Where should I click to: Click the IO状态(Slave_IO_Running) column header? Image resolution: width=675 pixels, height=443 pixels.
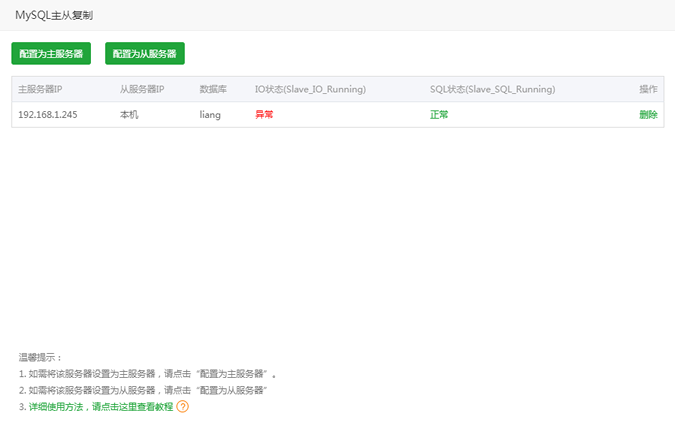point(310,89)
